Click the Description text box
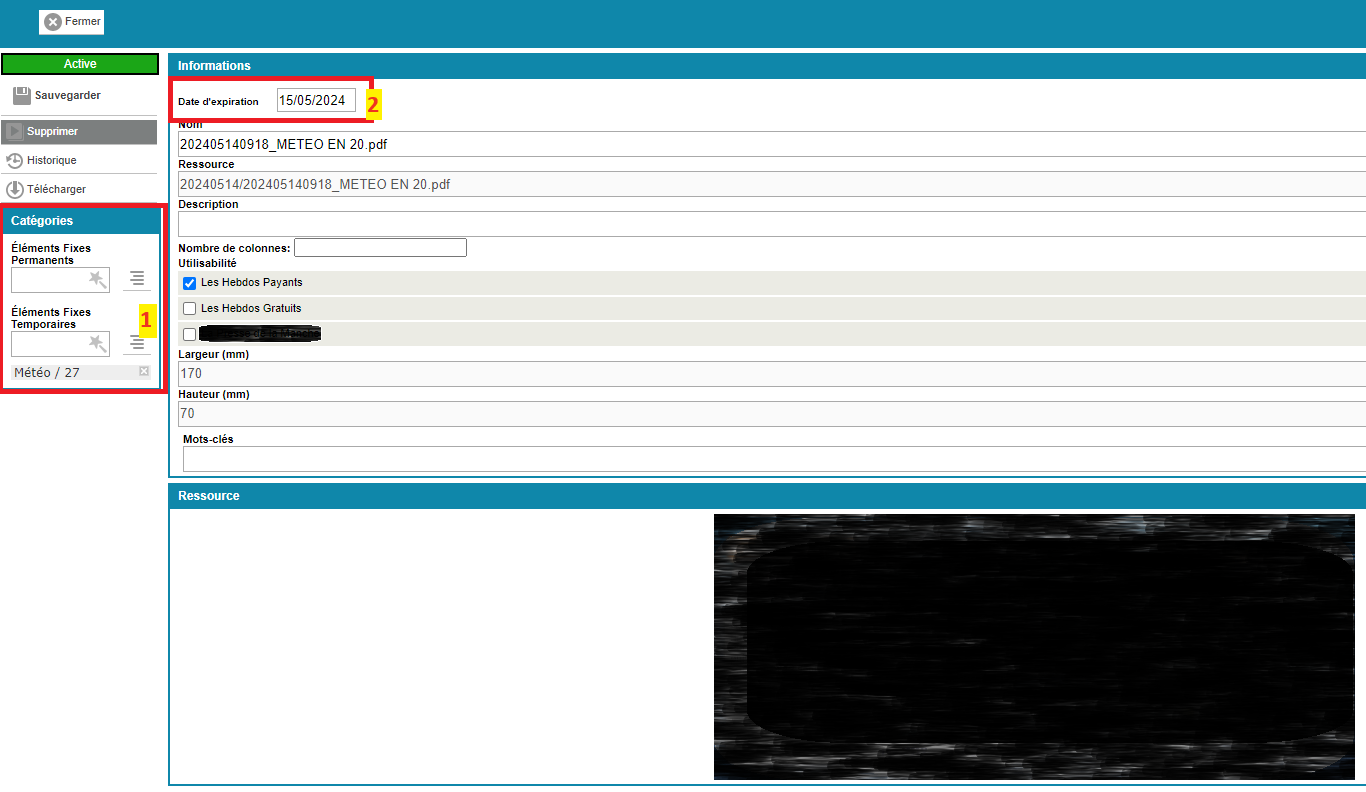1366x792 pixels. coord(770,224)
